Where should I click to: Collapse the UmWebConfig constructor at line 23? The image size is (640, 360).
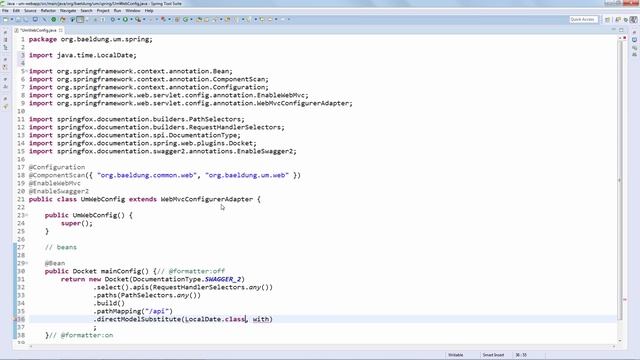pyautogui.click(x=26, y=215)
